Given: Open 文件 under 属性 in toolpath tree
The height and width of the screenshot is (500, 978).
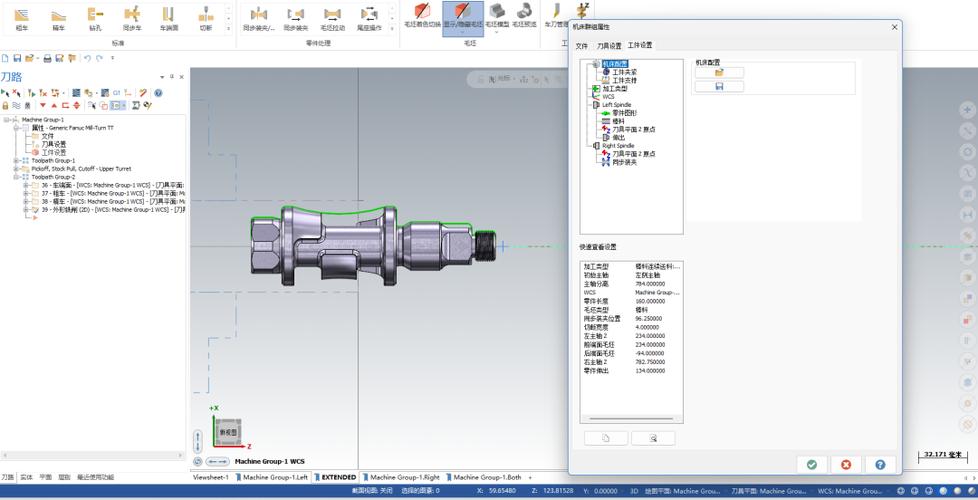Looking at the screenshot, I should click(x=47, y=136).
